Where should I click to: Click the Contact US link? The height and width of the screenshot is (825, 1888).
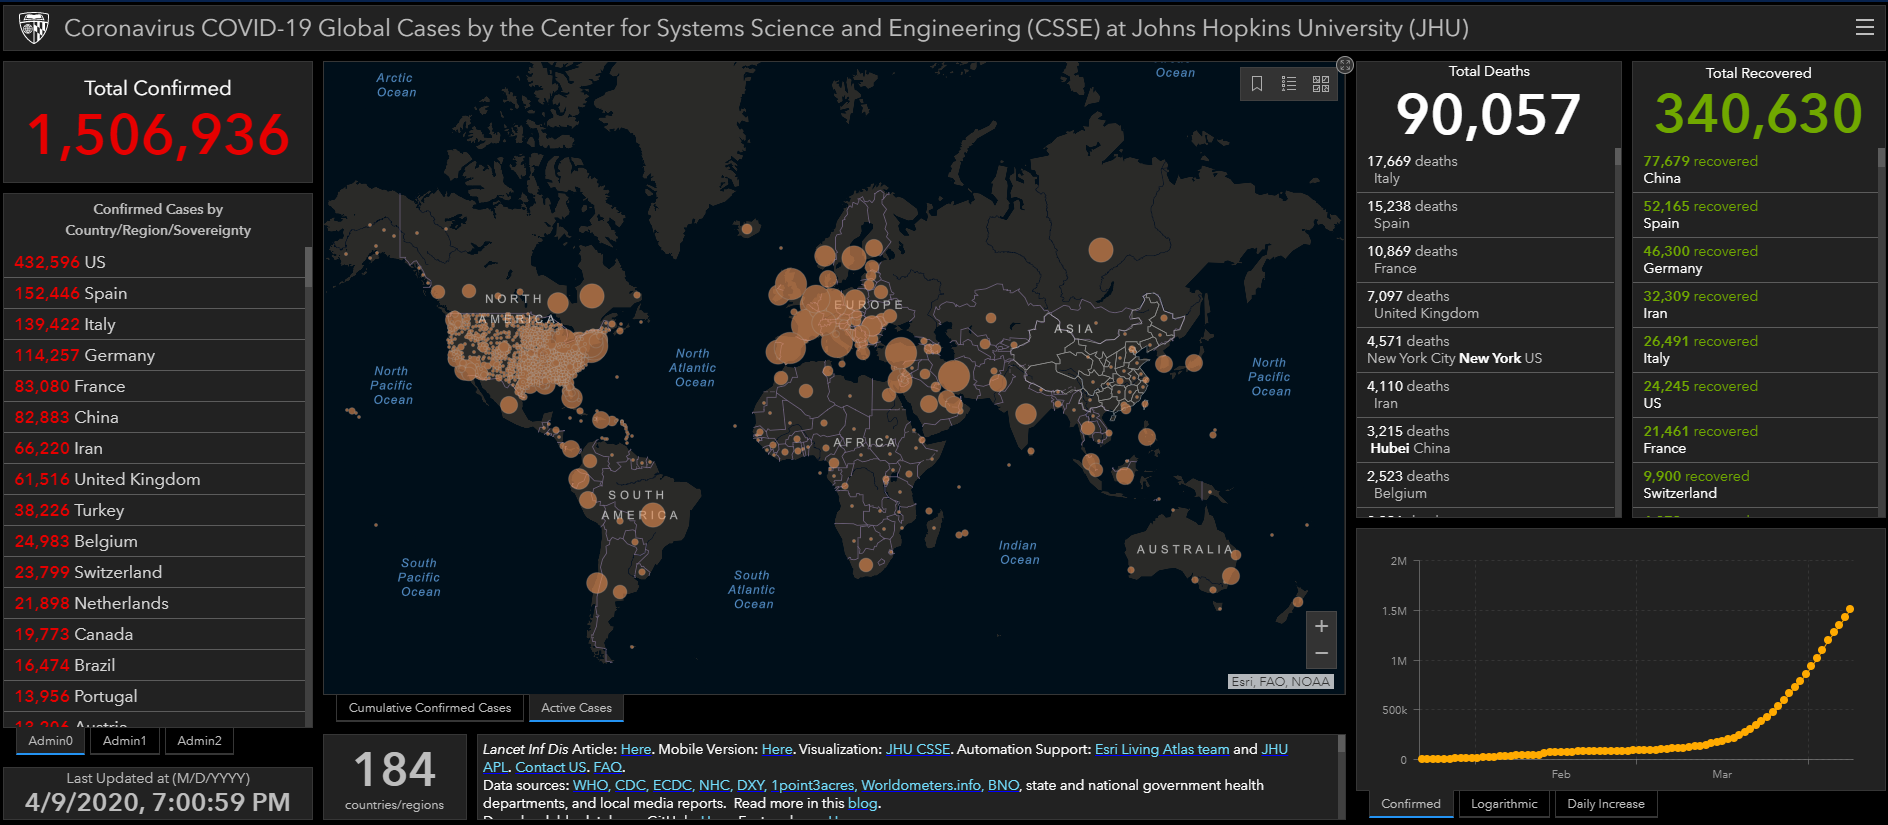551,767
